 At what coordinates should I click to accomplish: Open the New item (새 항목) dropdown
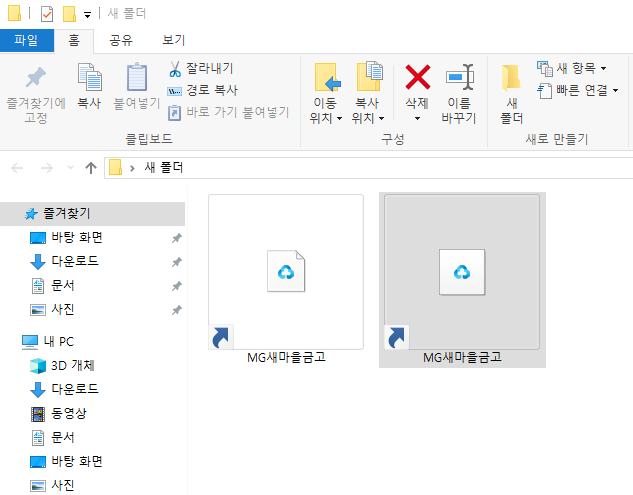point(572,68)
